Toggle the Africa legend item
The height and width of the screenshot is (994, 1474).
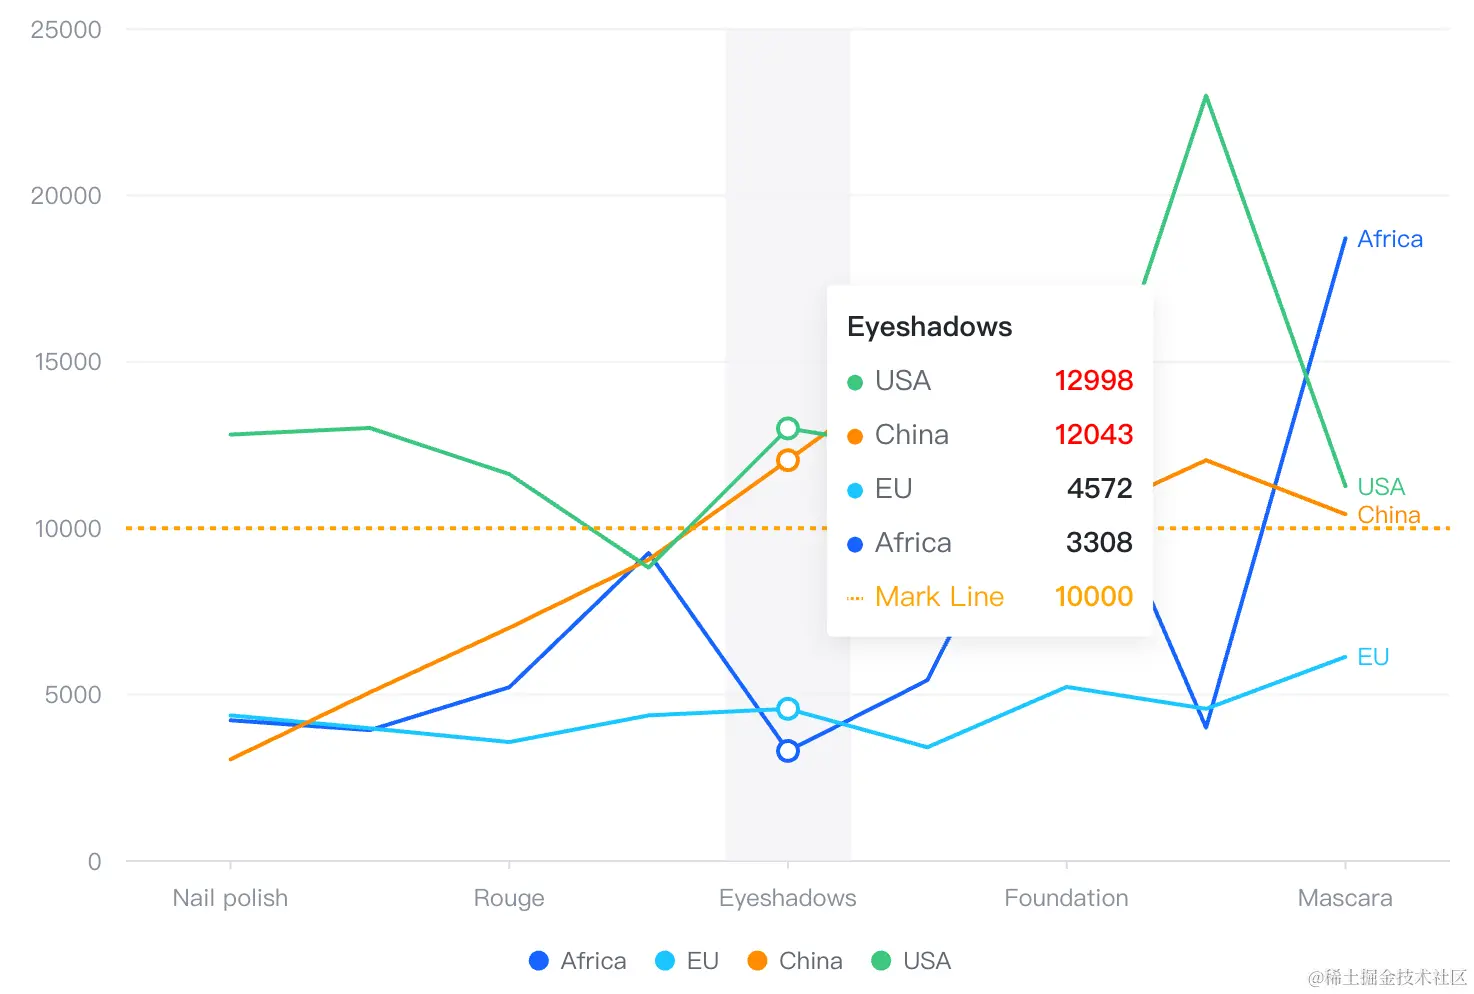tap(578, 961)
